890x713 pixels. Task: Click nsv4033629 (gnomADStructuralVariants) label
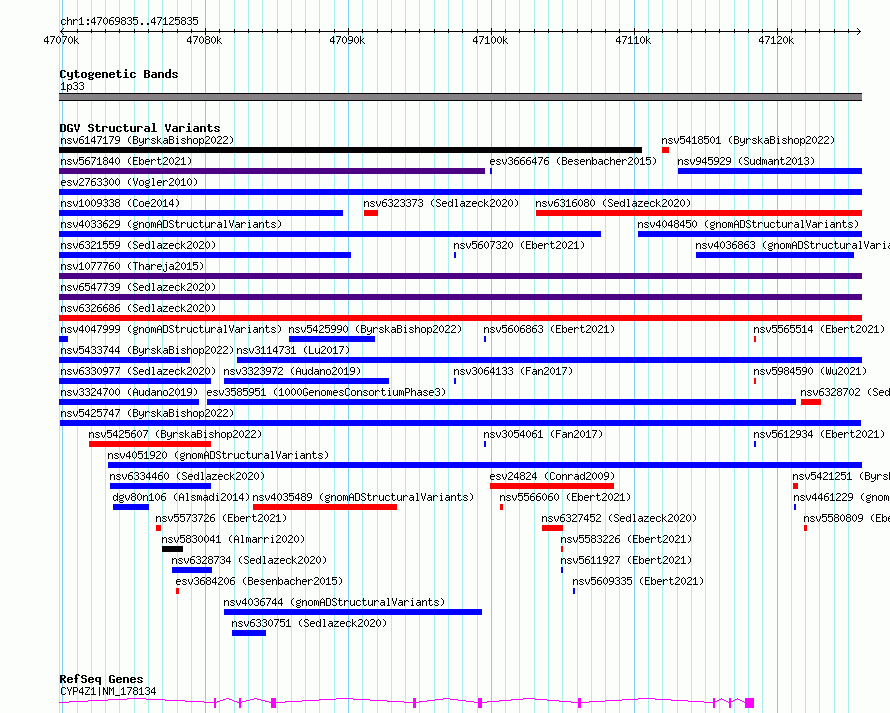171,224
